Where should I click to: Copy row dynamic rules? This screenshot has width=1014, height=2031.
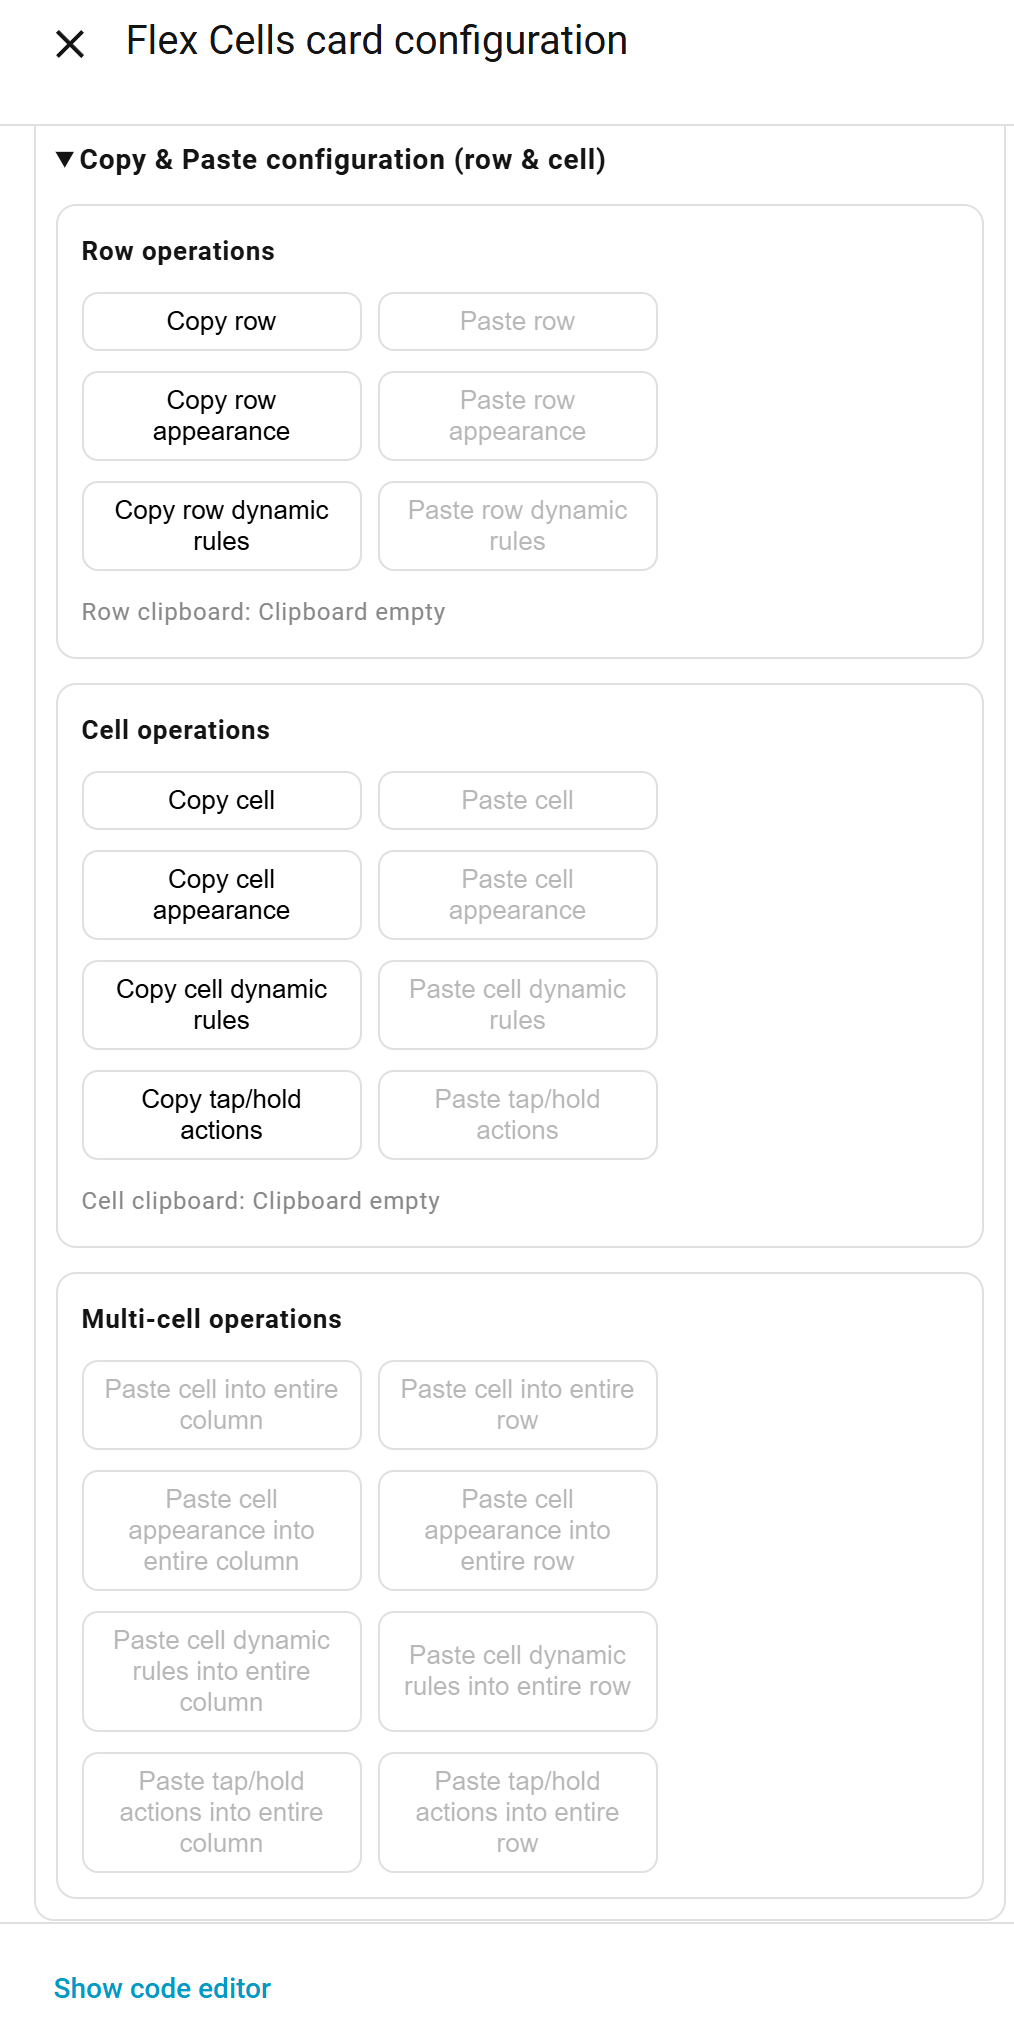pos(221,526)
